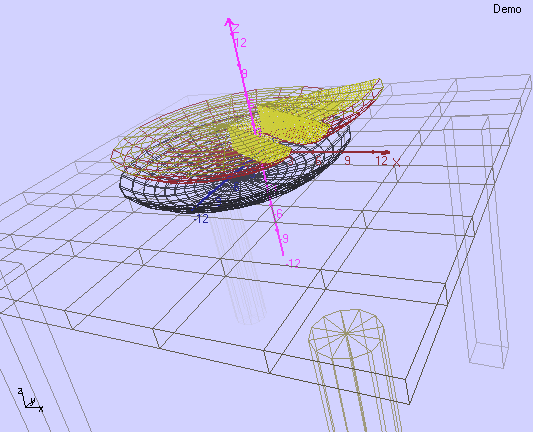
Task: Click the 9 tick label on the red X axis
Action: pos(347,160)
